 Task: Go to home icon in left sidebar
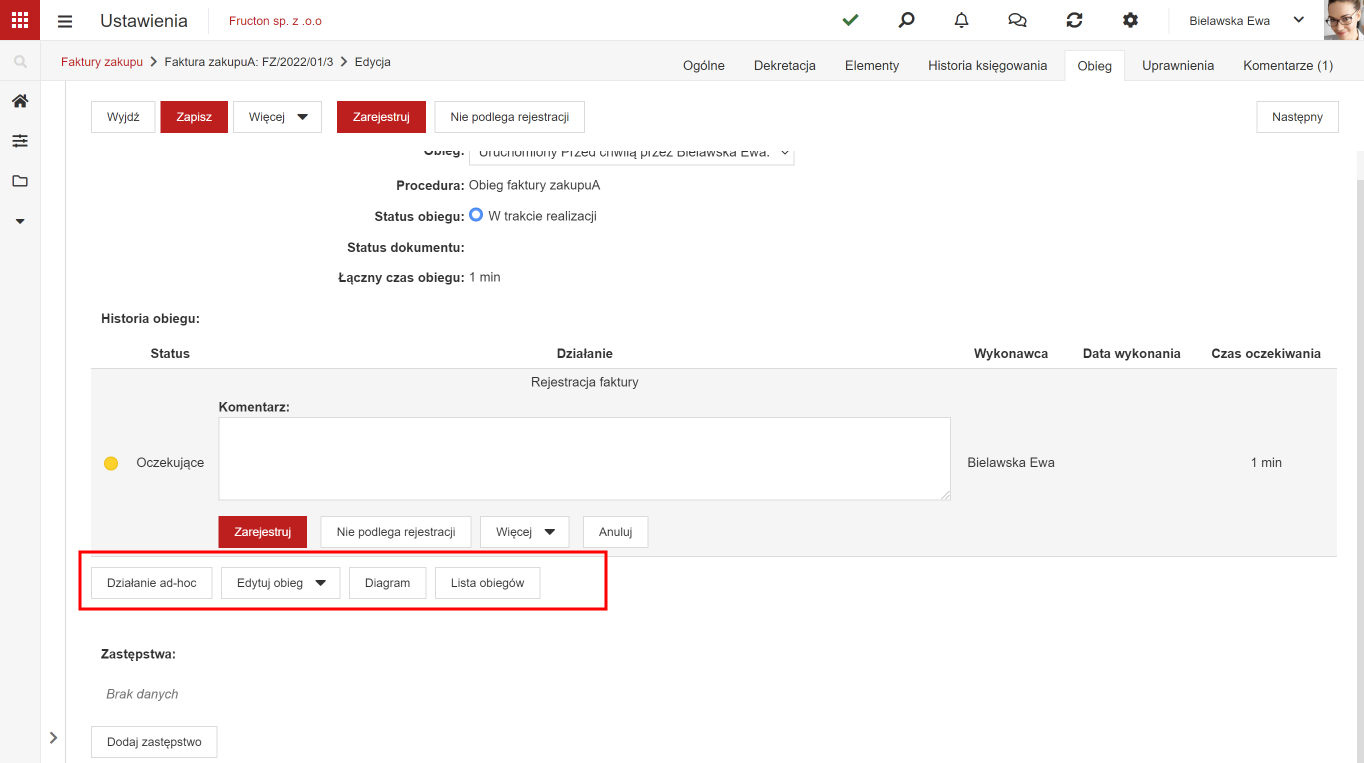(20, 101)
